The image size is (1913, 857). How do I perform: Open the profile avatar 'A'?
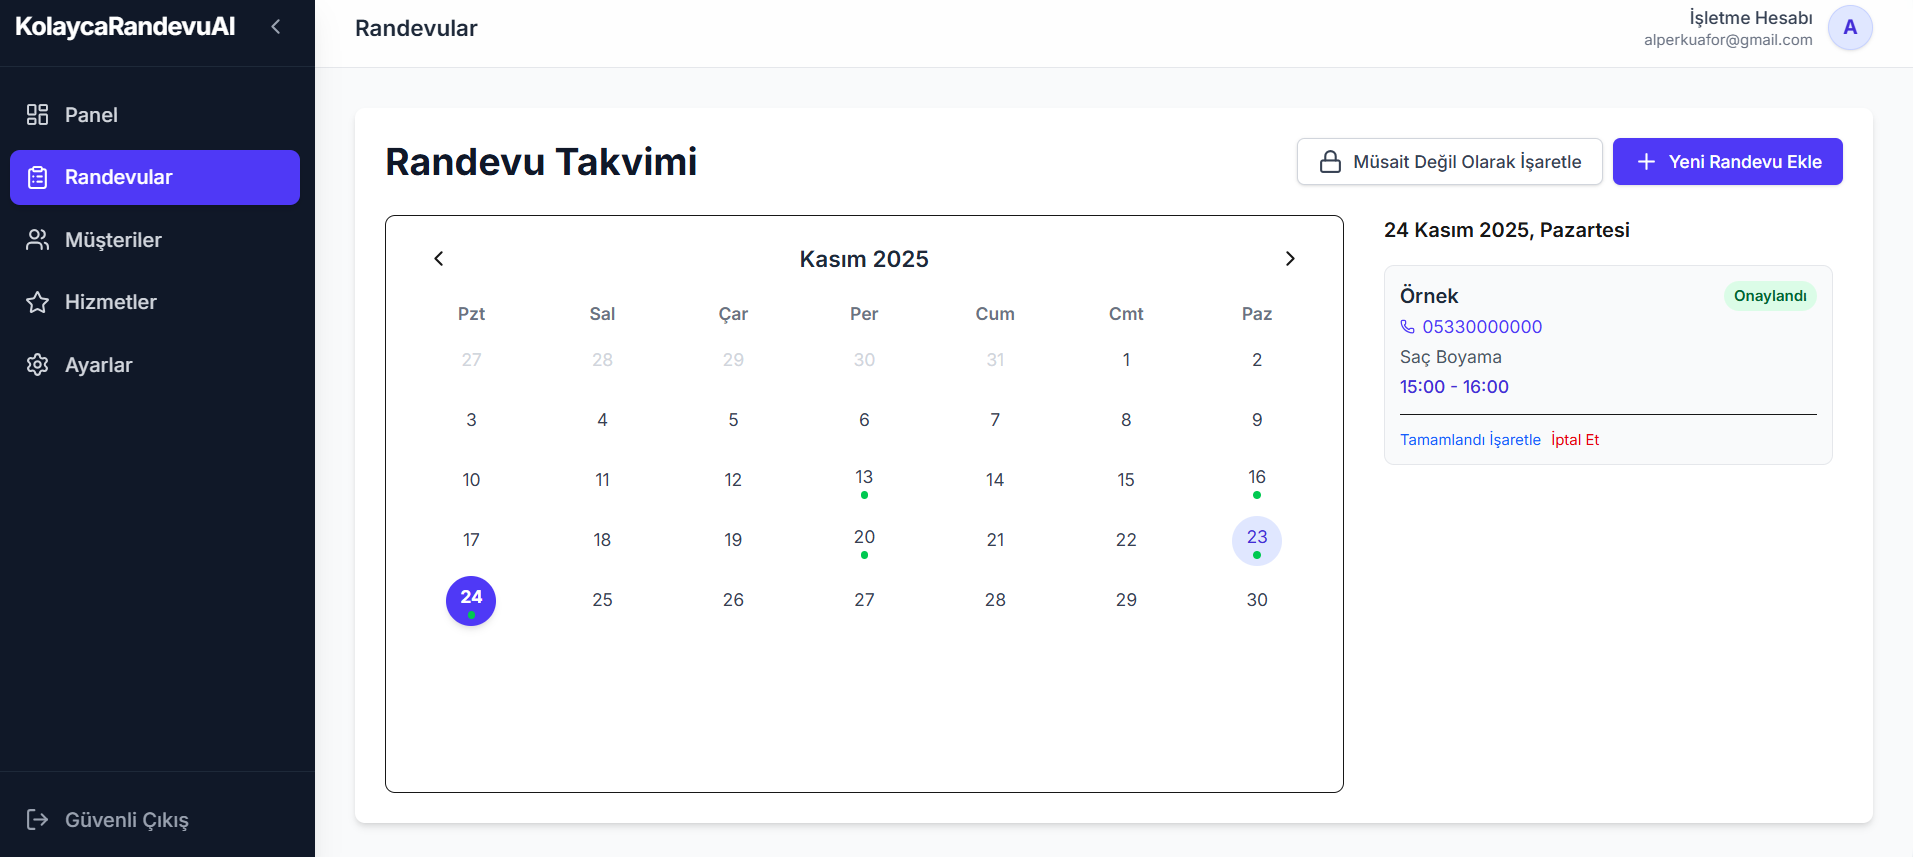[1849, 28]
